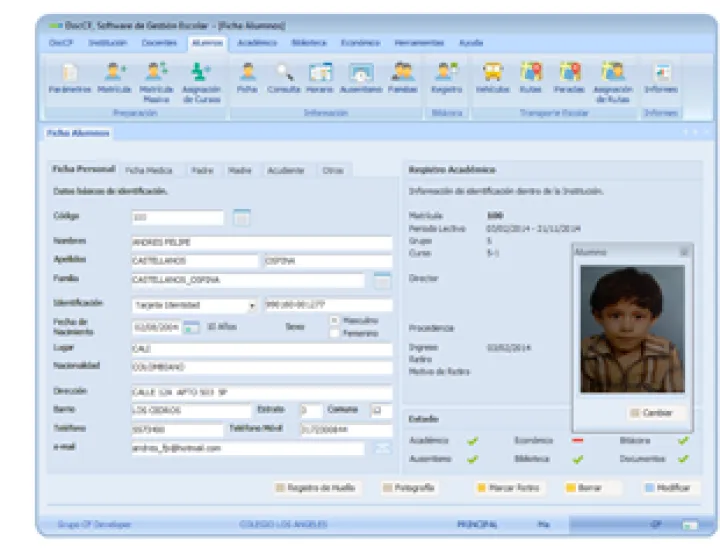720x548 pixels.
Task: Open the Parámetros ribbon icon
Action: coord(69,76)
